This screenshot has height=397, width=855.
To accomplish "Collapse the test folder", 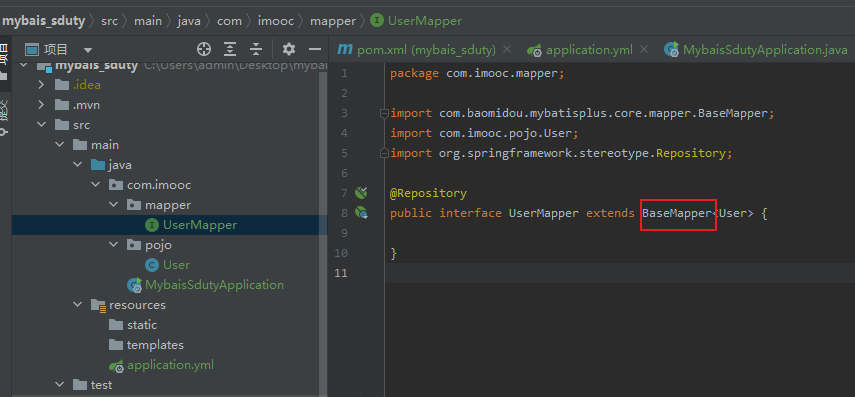I will pos(59,384).
